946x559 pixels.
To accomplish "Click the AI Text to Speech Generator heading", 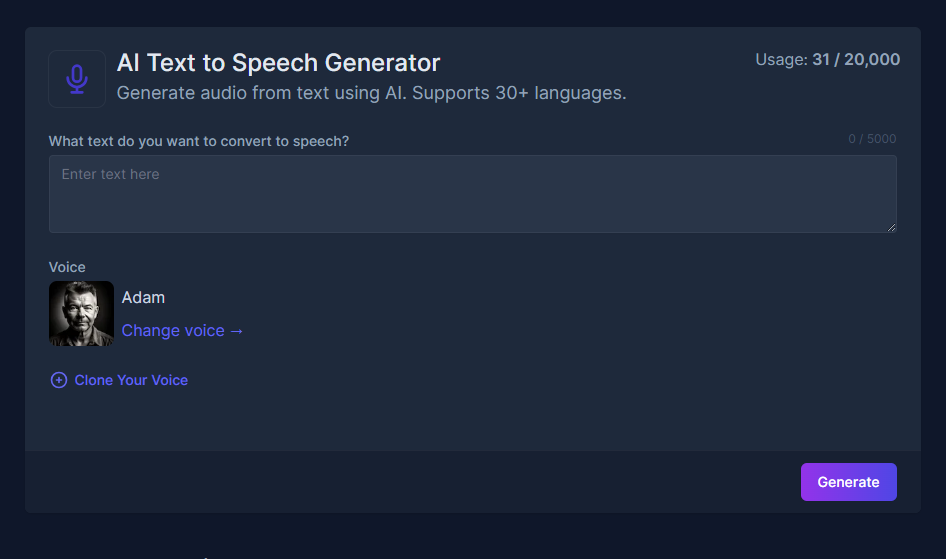I will click(x=278, y=63).
